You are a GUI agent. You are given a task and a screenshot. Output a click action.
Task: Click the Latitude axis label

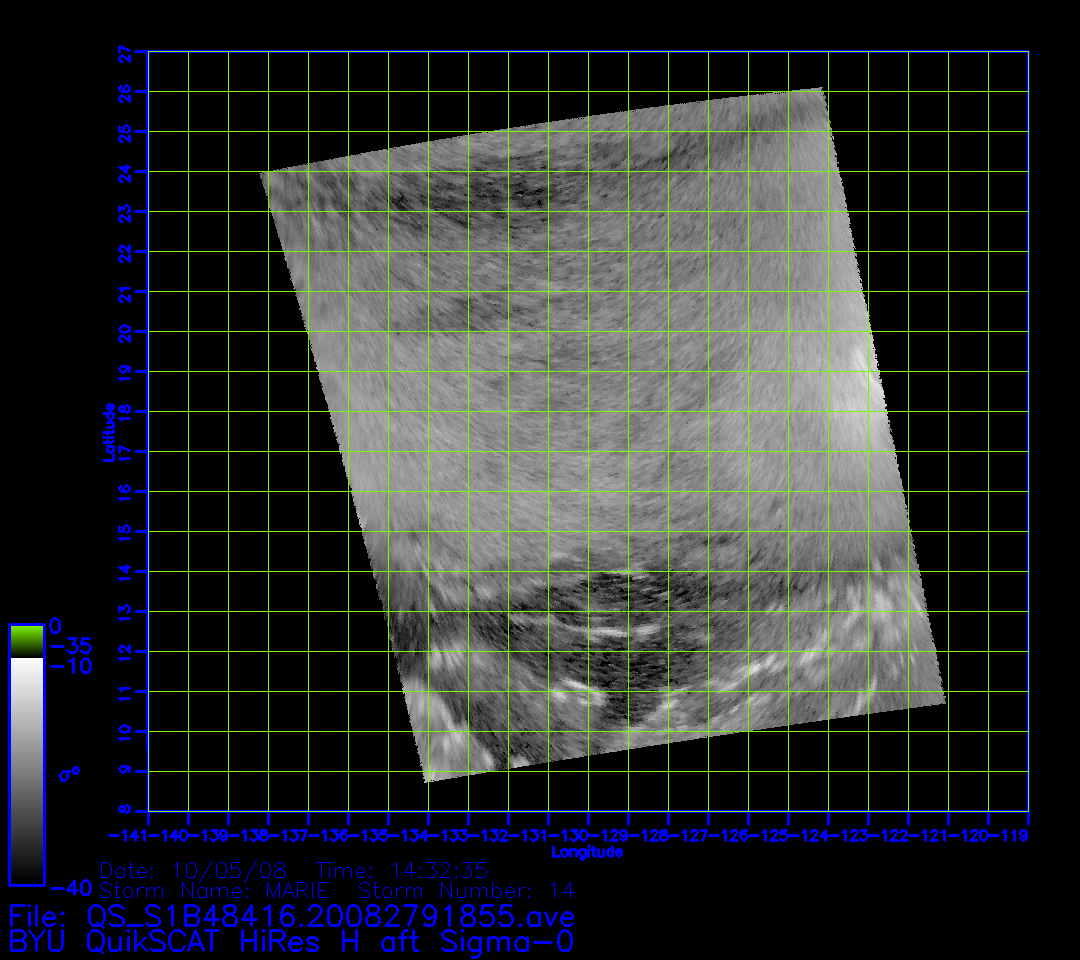pos(107,431)
